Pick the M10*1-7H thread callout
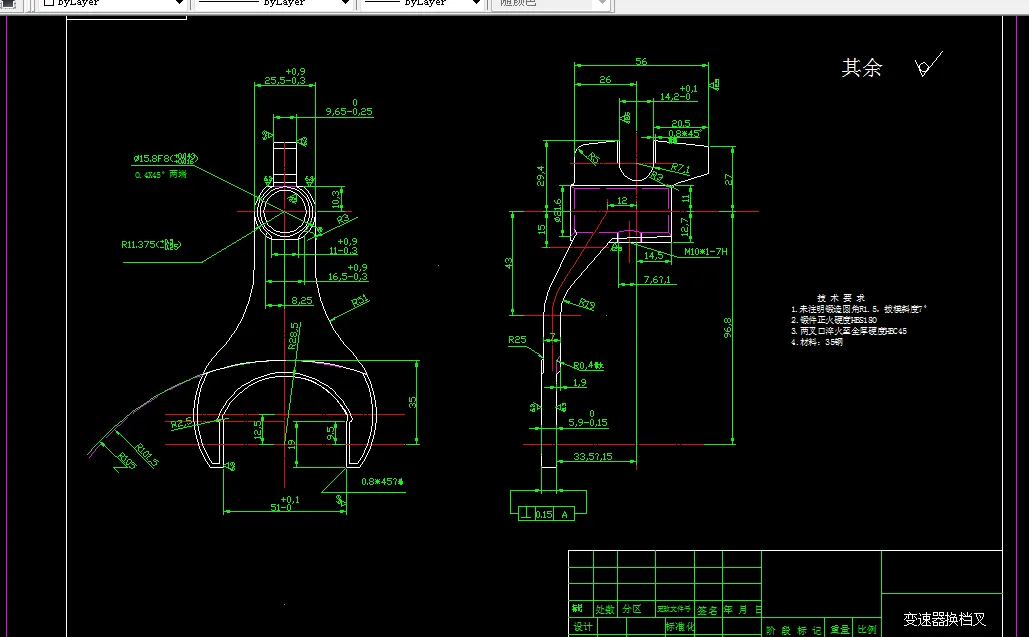The image size is (1029, 637). tap(705, 252)
